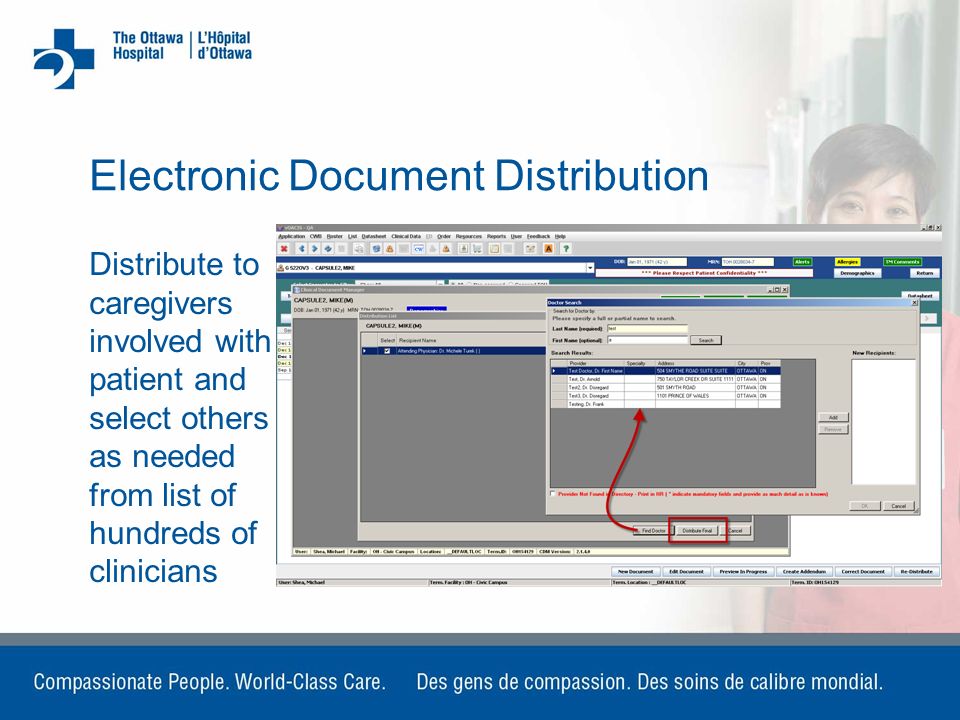Click the blue forward arrow toolbar icon

pyautogui.click(x=315, y=249)
